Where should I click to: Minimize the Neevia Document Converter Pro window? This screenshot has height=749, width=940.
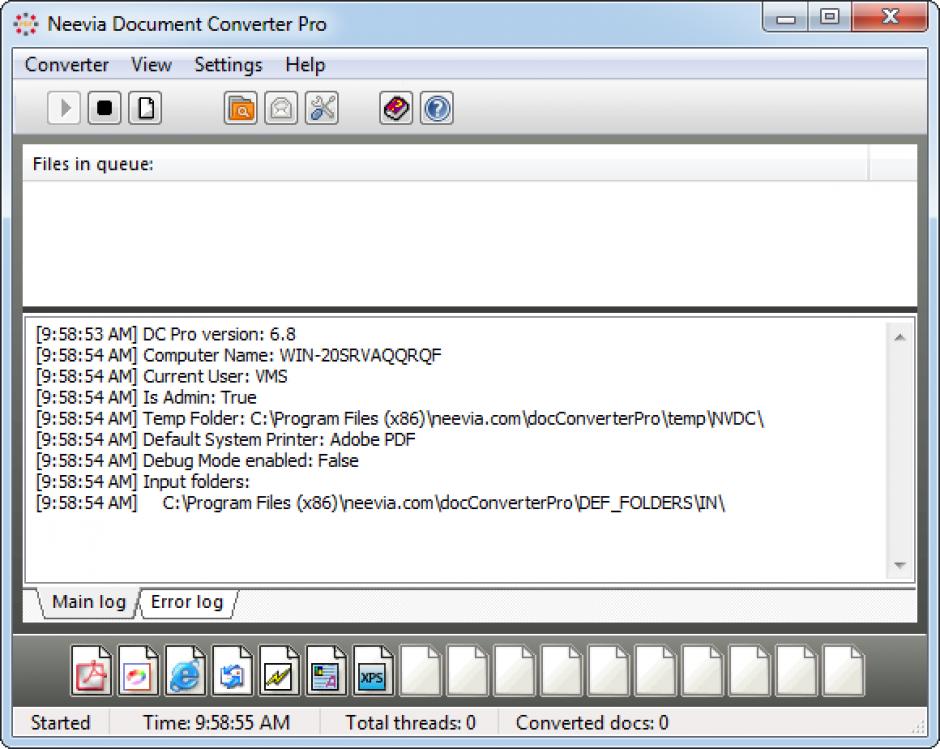[x=786, y=17]
